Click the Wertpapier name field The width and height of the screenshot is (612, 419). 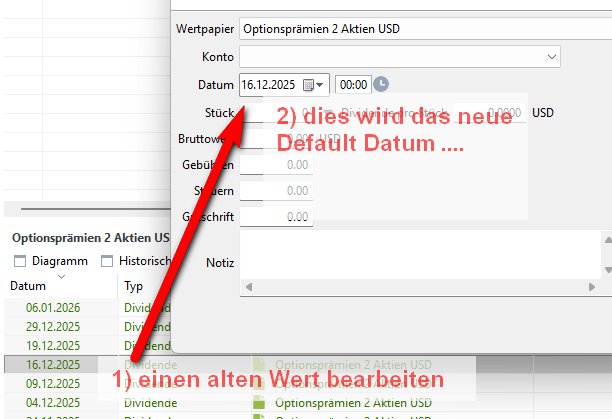pos(400,28)
